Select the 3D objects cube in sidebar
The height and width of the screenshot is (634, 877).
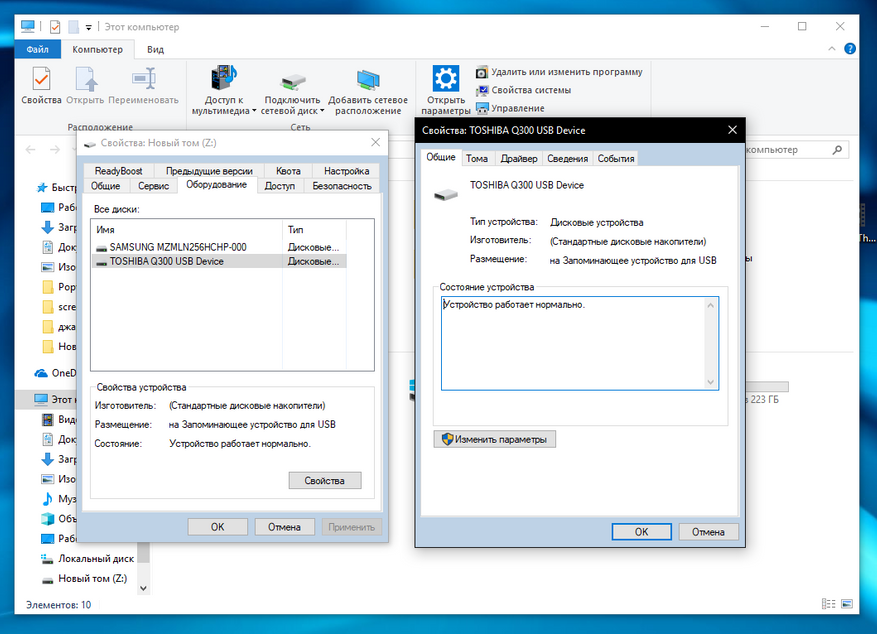tap(48, 519)
